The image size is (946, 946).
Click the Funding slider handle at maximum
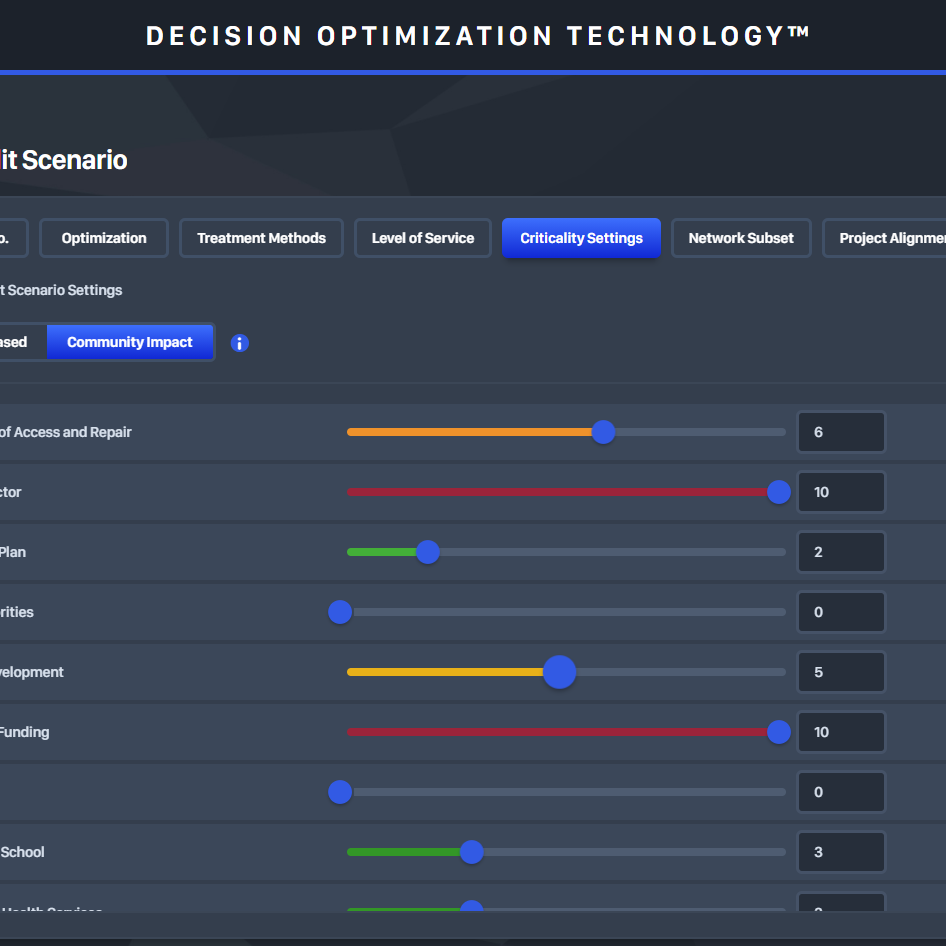tap(779, 732)
